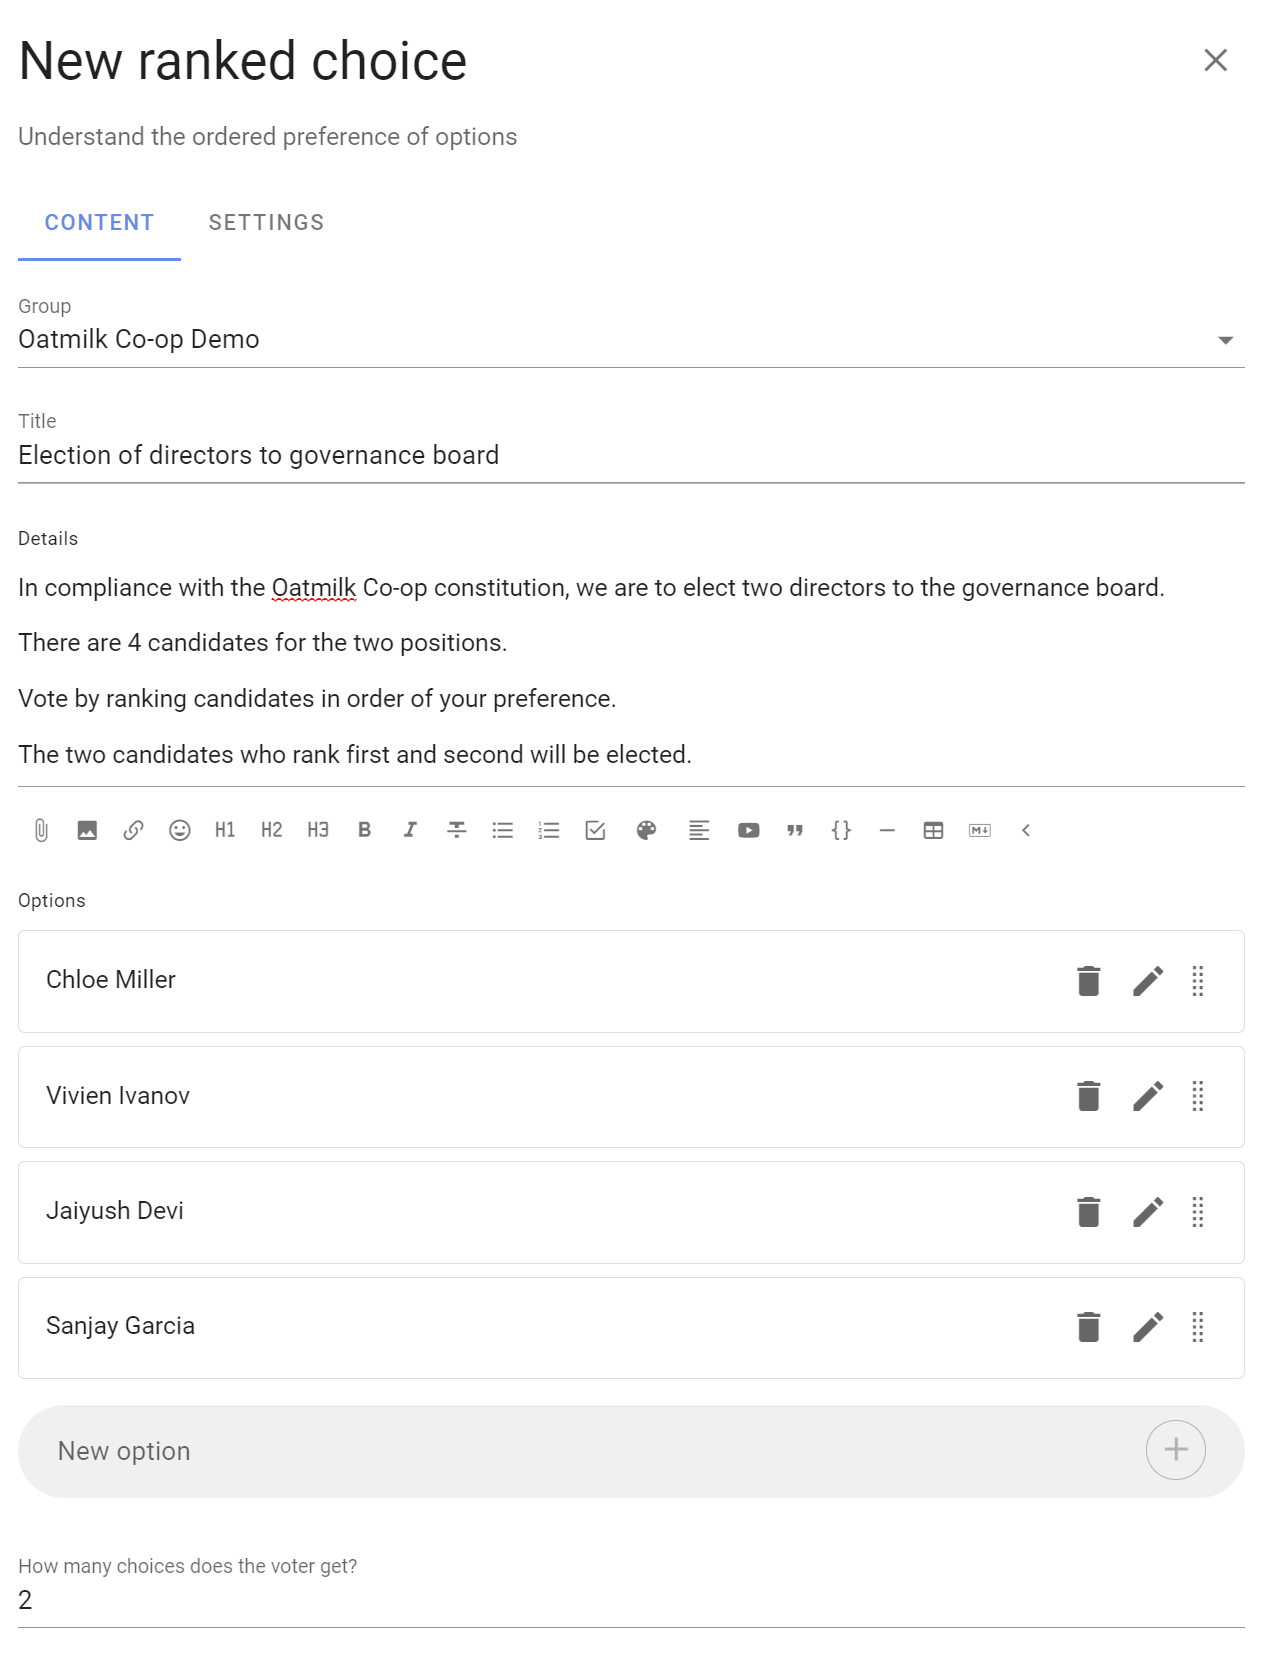The image size is (1266, 1661).
Task: Embed a video using the toolbar
Action: 748,830
